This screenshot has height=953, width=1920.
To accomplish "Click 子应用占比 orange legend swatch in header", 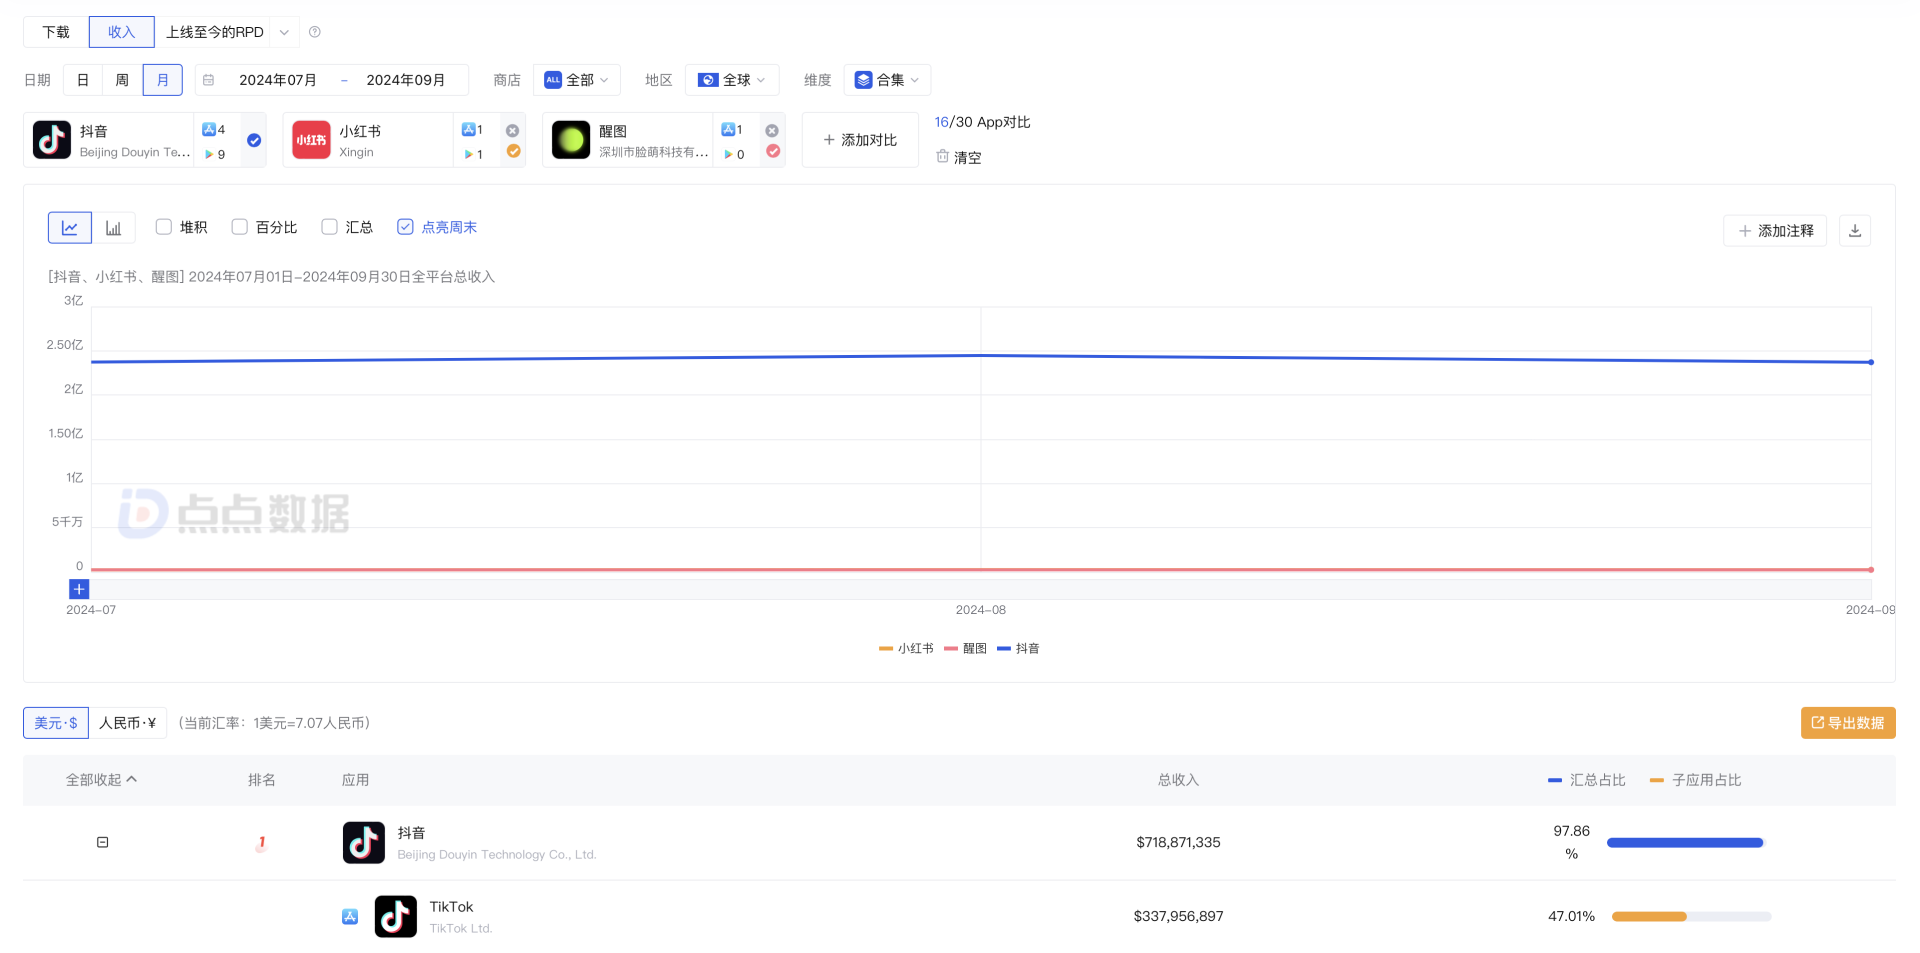I will (x=1657, y=780).
